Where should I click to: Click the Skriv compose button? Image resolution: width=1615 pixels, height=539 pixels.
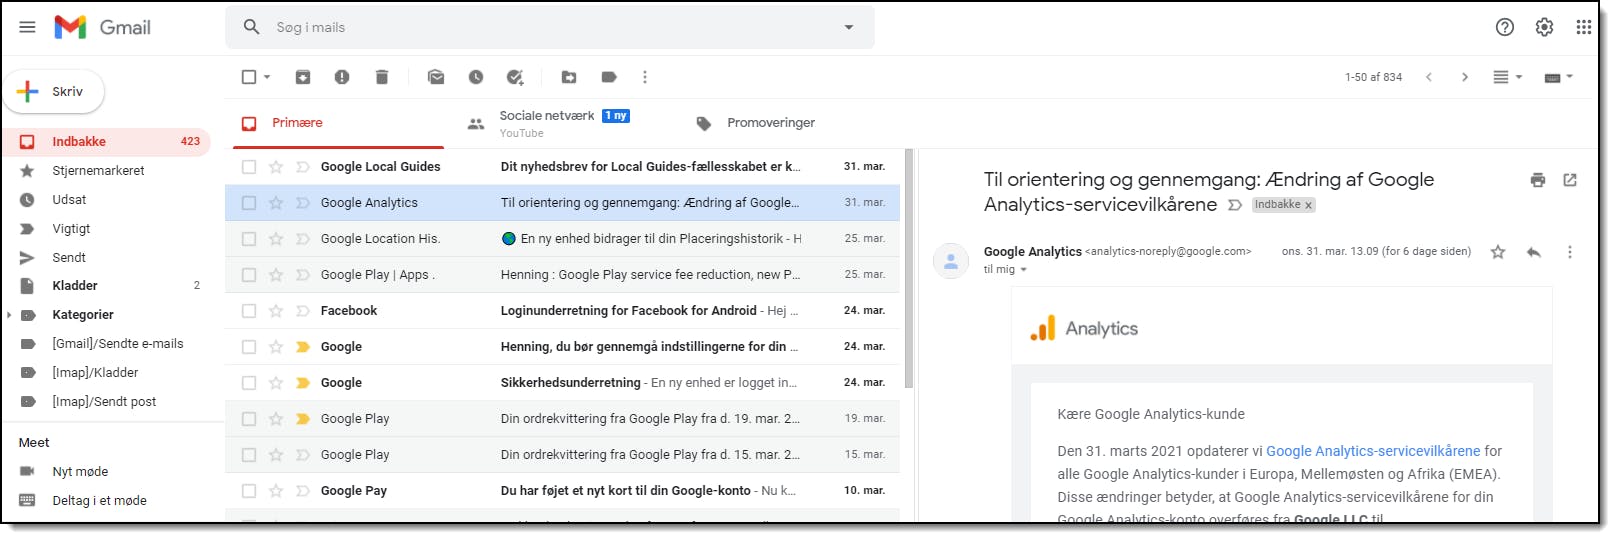point(55,91)
